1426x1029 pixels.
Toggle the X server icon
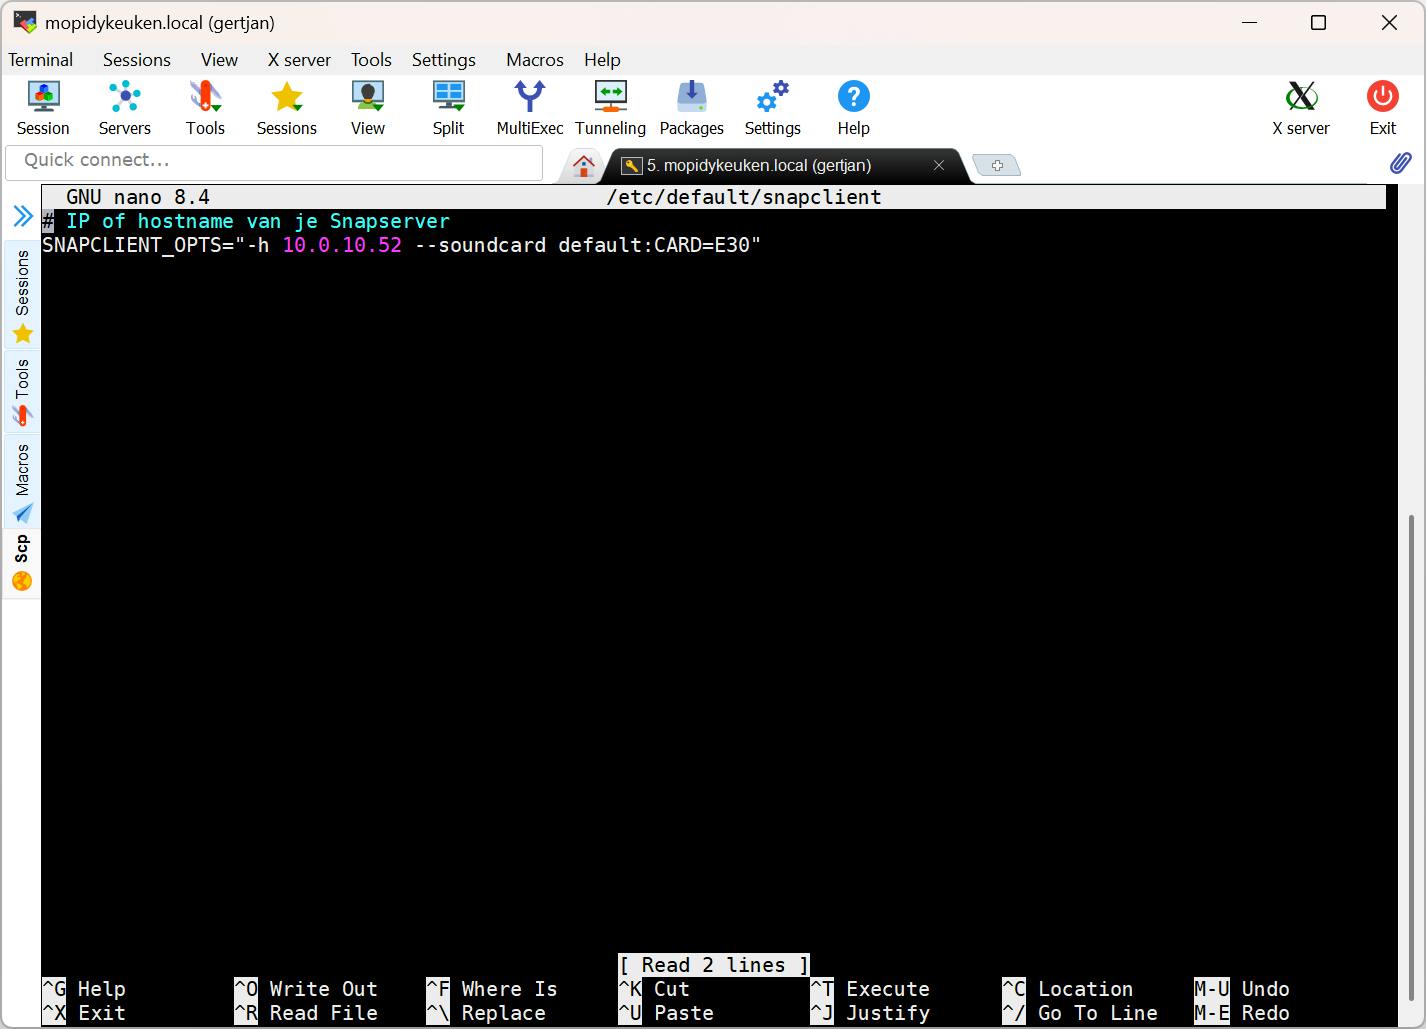(1301, 108)
